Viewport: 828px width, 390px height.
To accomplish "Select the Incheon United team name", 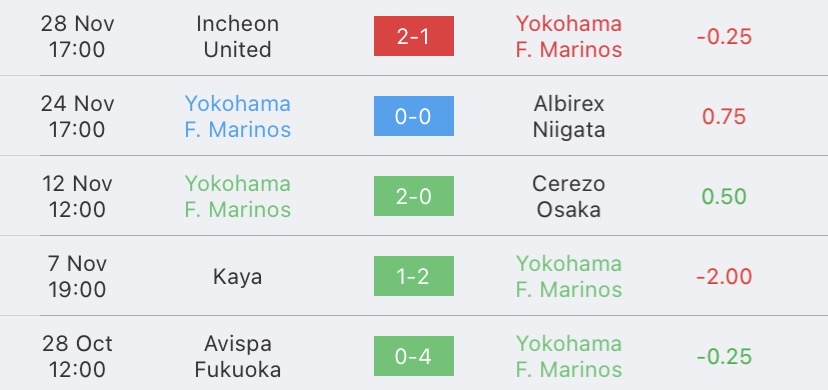I will pyautogui.click(x=238, y=36).
